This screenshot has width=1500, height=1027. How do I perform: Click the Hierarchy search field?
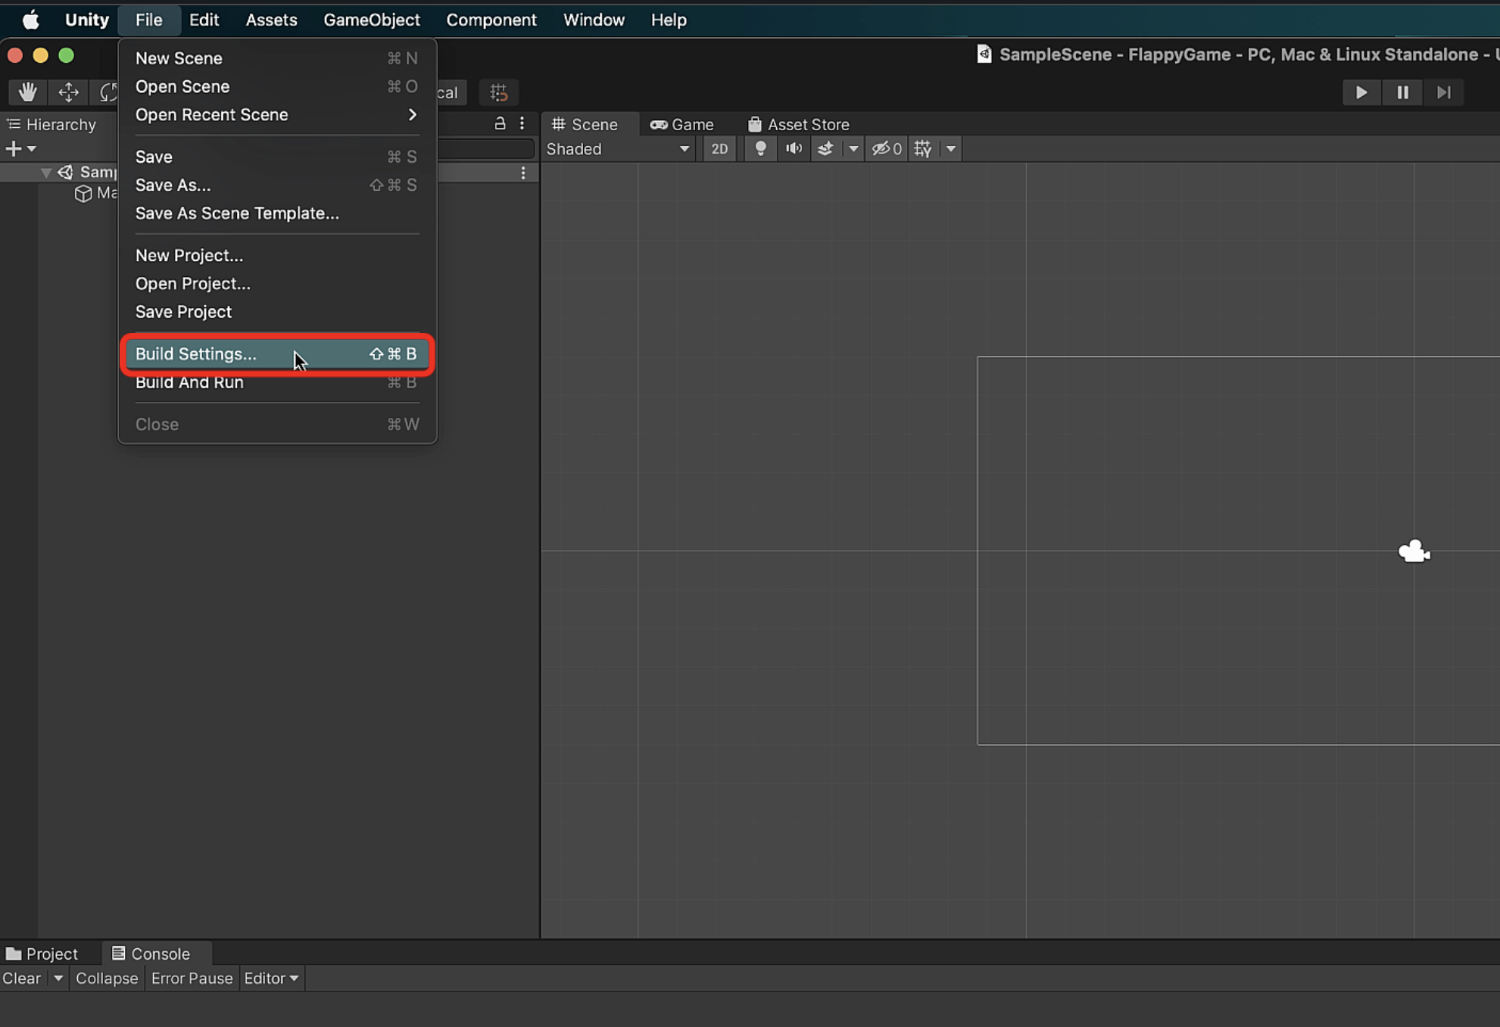pyautogui.click(x=486, y=149)
